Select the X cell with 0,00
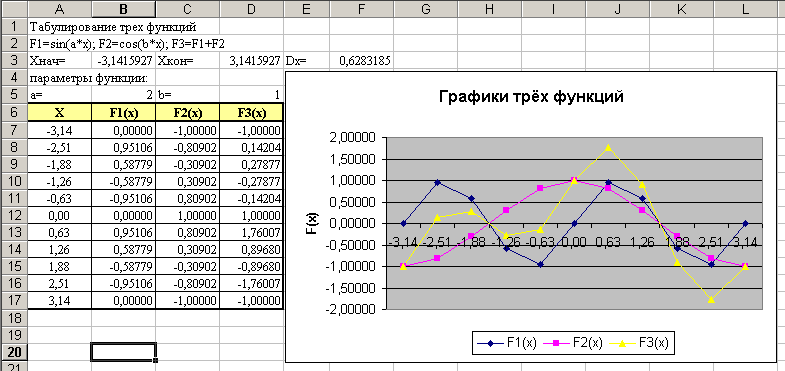 60,215
